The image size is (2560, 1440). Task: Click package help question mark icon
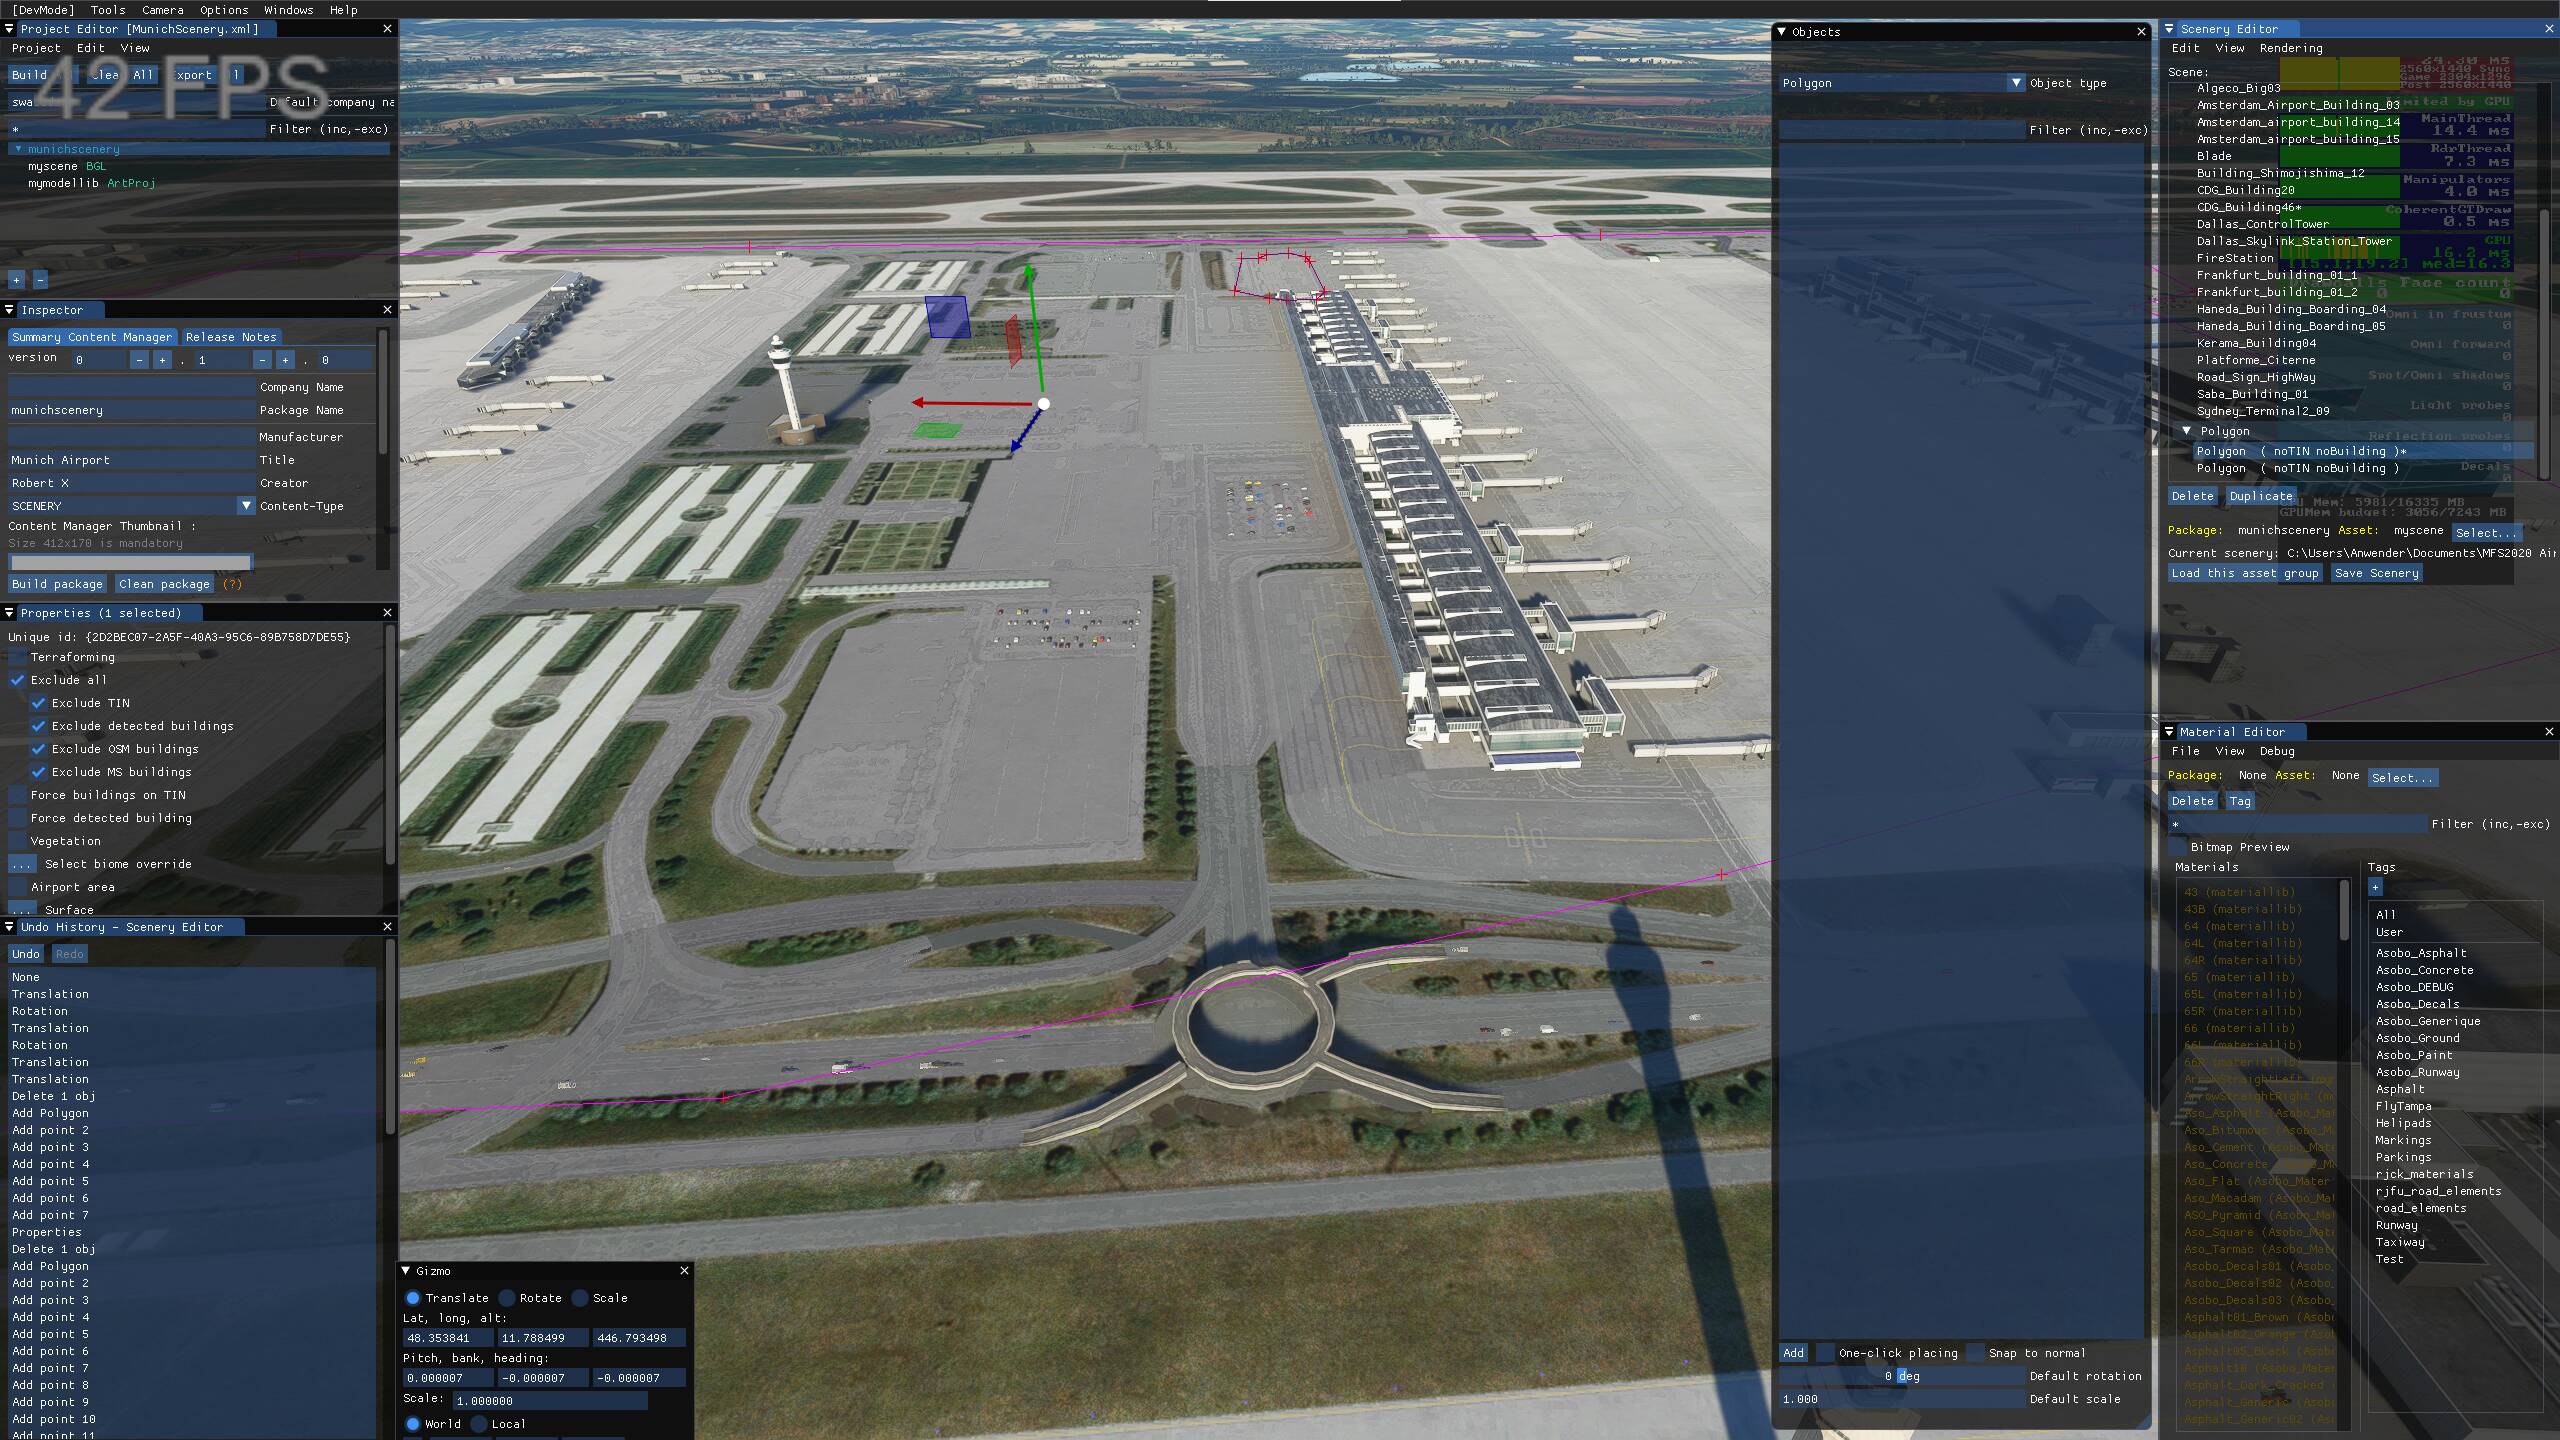[x=232, y=584]
